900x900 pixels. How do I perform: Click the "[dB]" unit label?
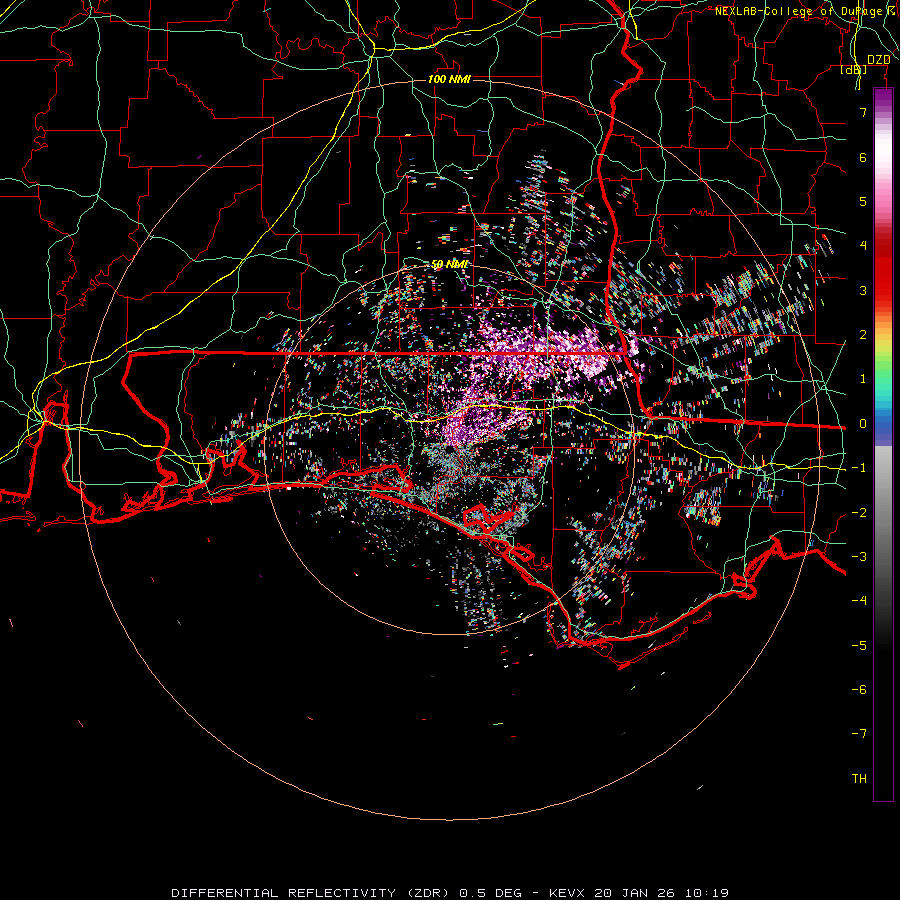tap(854, 70)
